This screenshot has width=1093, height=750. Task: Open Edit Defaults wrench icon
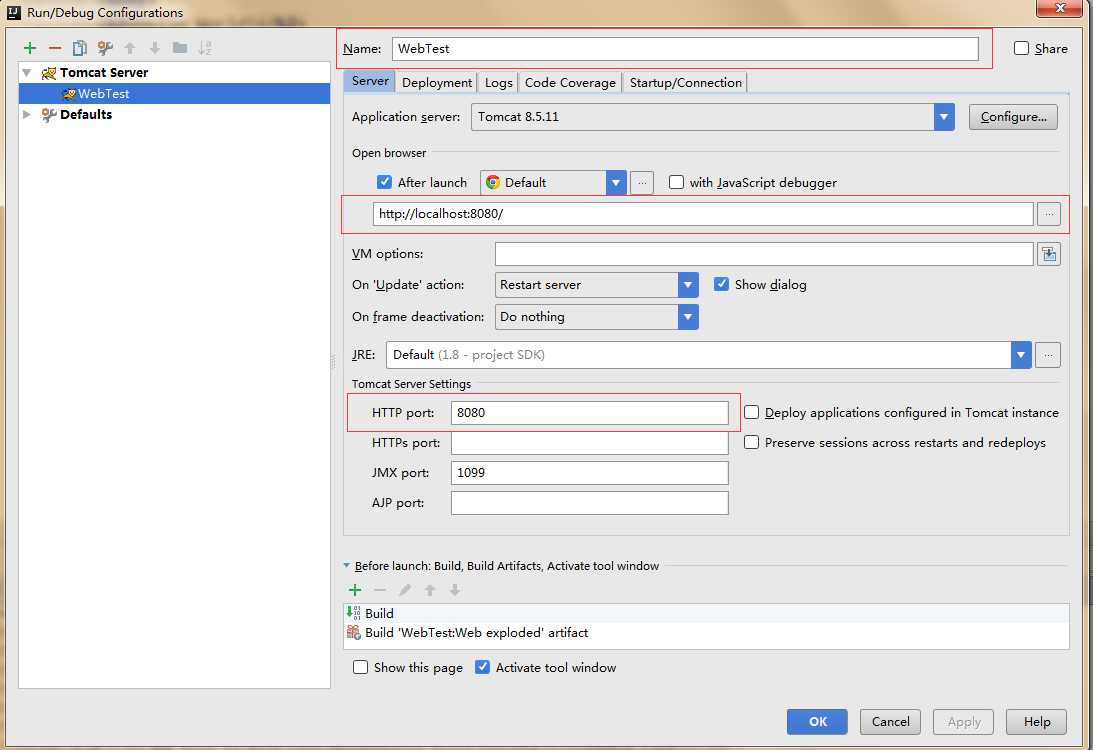pos(105,48)
